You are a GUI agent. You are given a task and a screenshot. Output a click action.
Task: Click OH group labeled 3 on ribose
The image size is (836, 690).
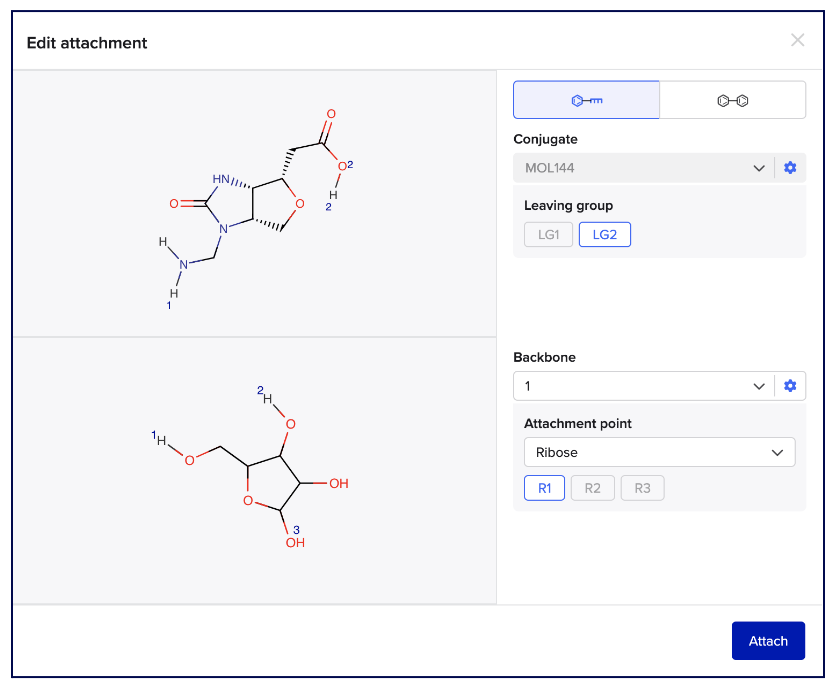[294, 543]
